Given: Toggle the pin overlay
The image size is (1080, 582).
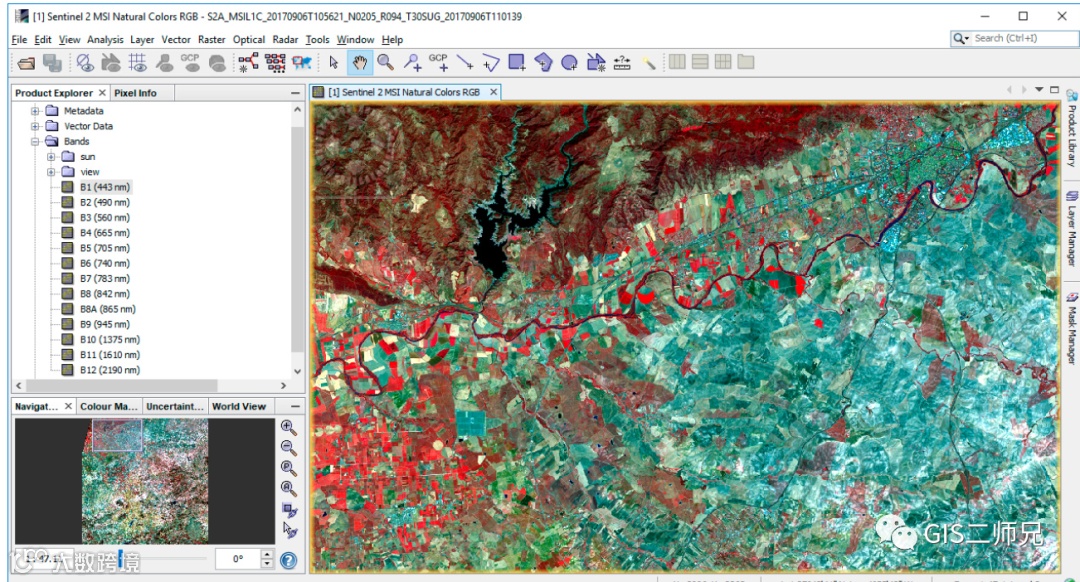Looking at the screenshot, I should coord(164,63).
